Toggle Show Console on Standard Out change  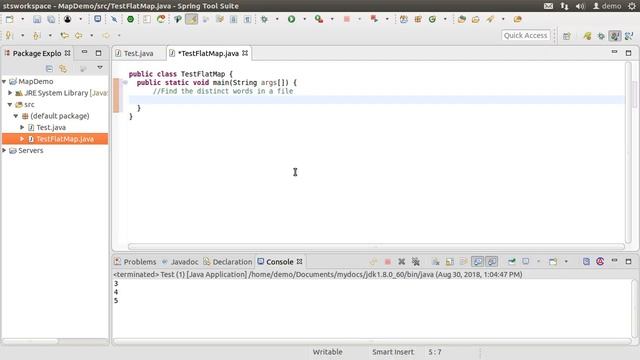[477, 262]
